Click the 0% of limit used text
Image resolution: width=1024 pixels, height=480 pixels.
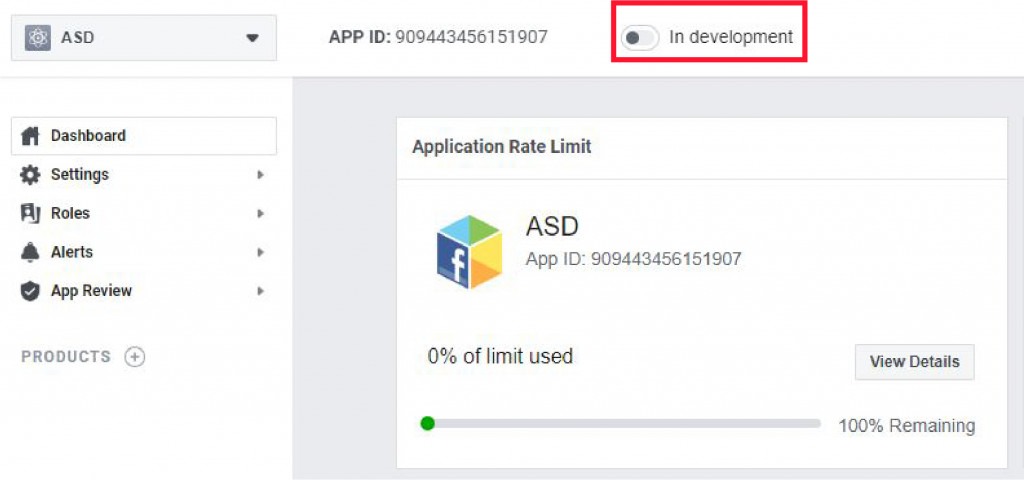coord(500,357)
